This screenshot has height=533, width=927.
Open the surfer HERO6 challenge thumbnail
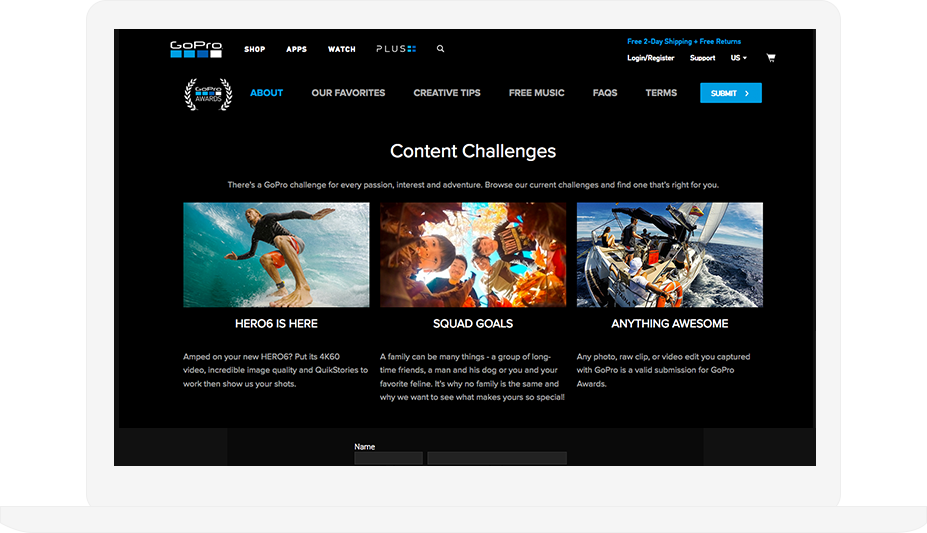click(x=276, y=255)
